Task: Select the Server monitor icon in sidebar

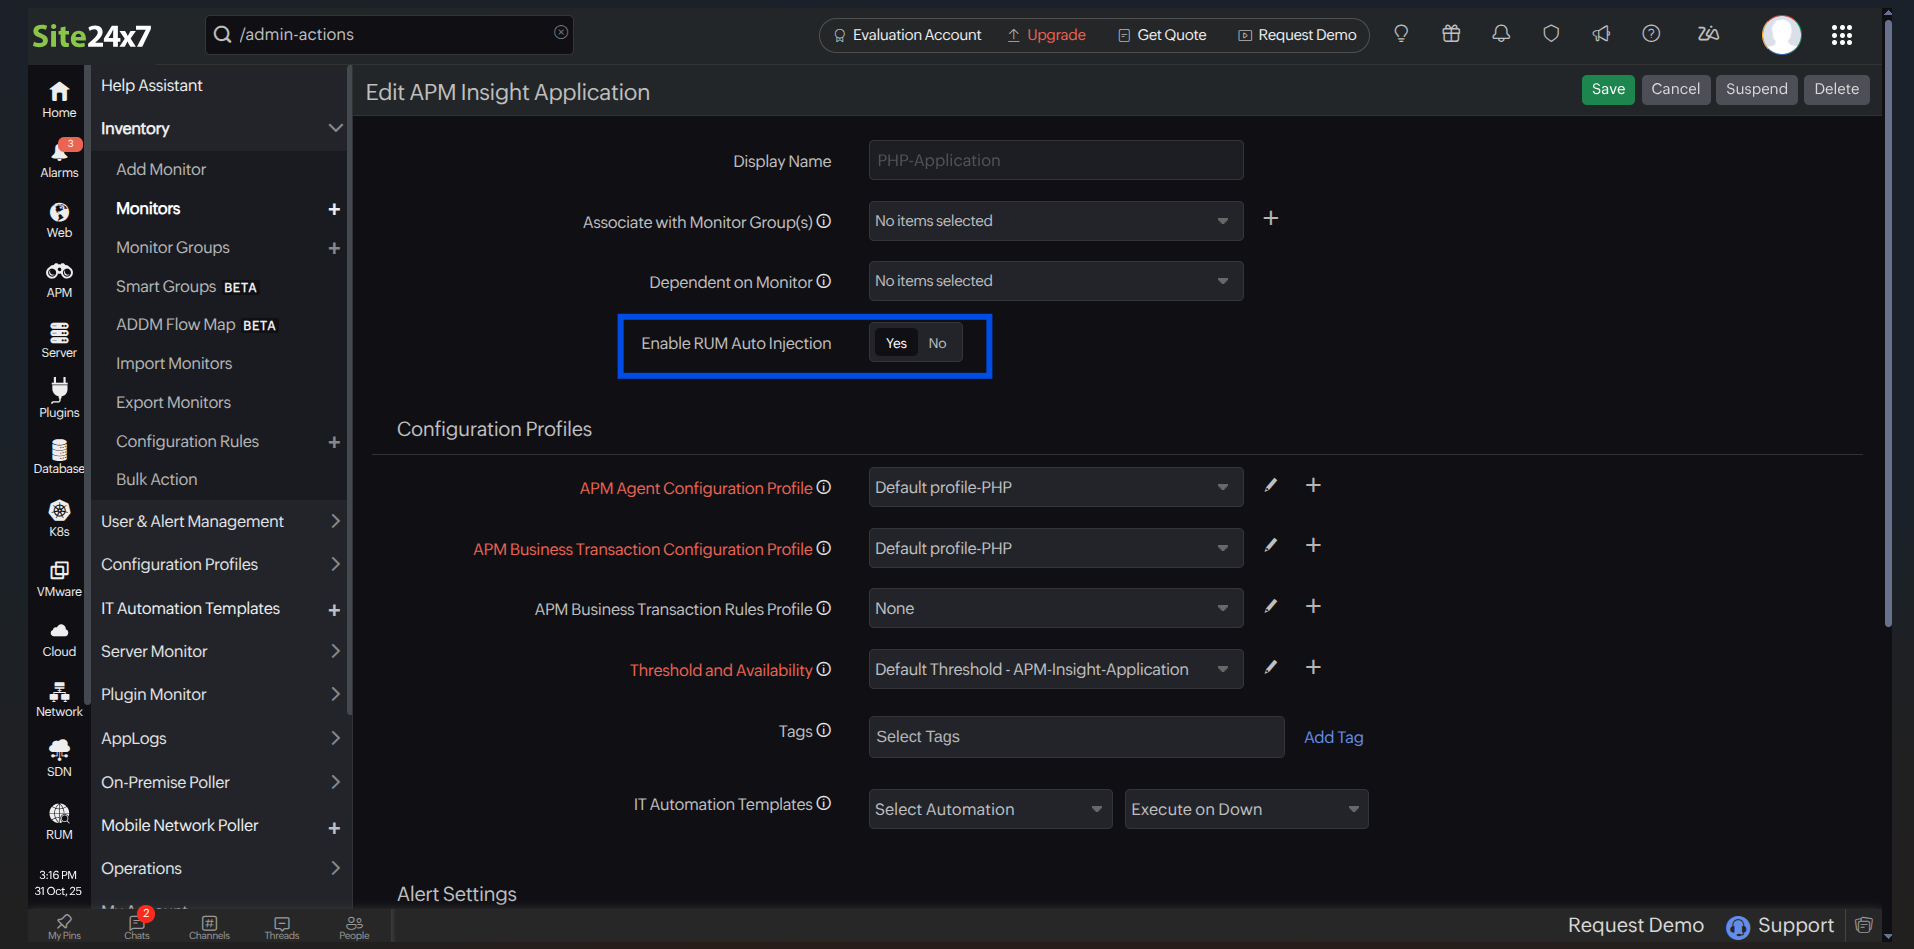Action: click(58, 337)
